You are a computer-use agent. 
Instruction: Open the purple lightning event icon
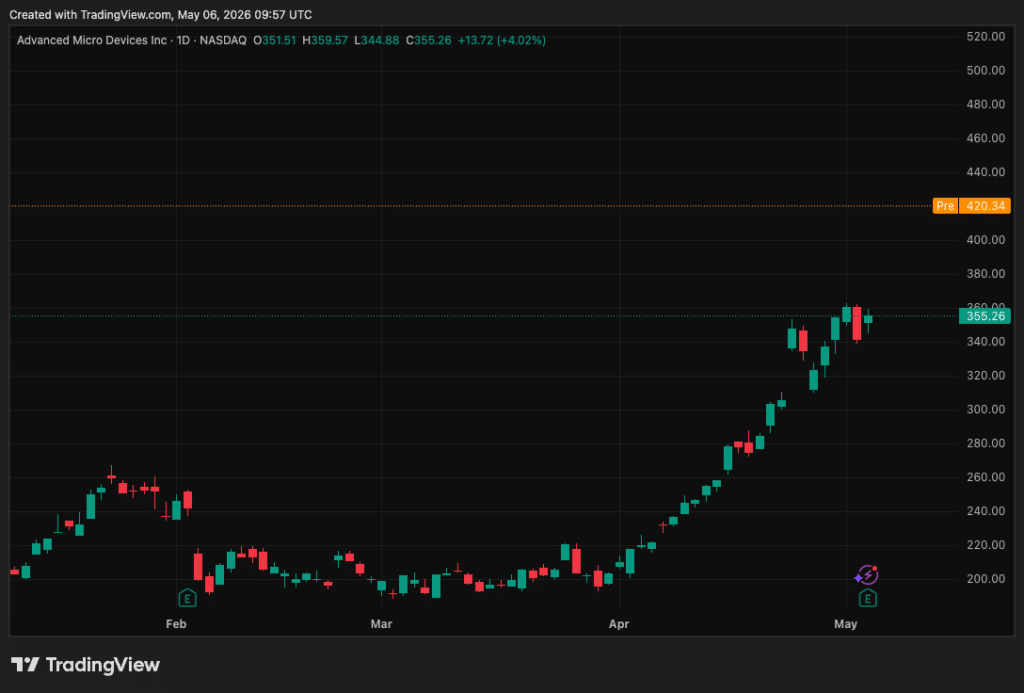[x=867, y=575]
